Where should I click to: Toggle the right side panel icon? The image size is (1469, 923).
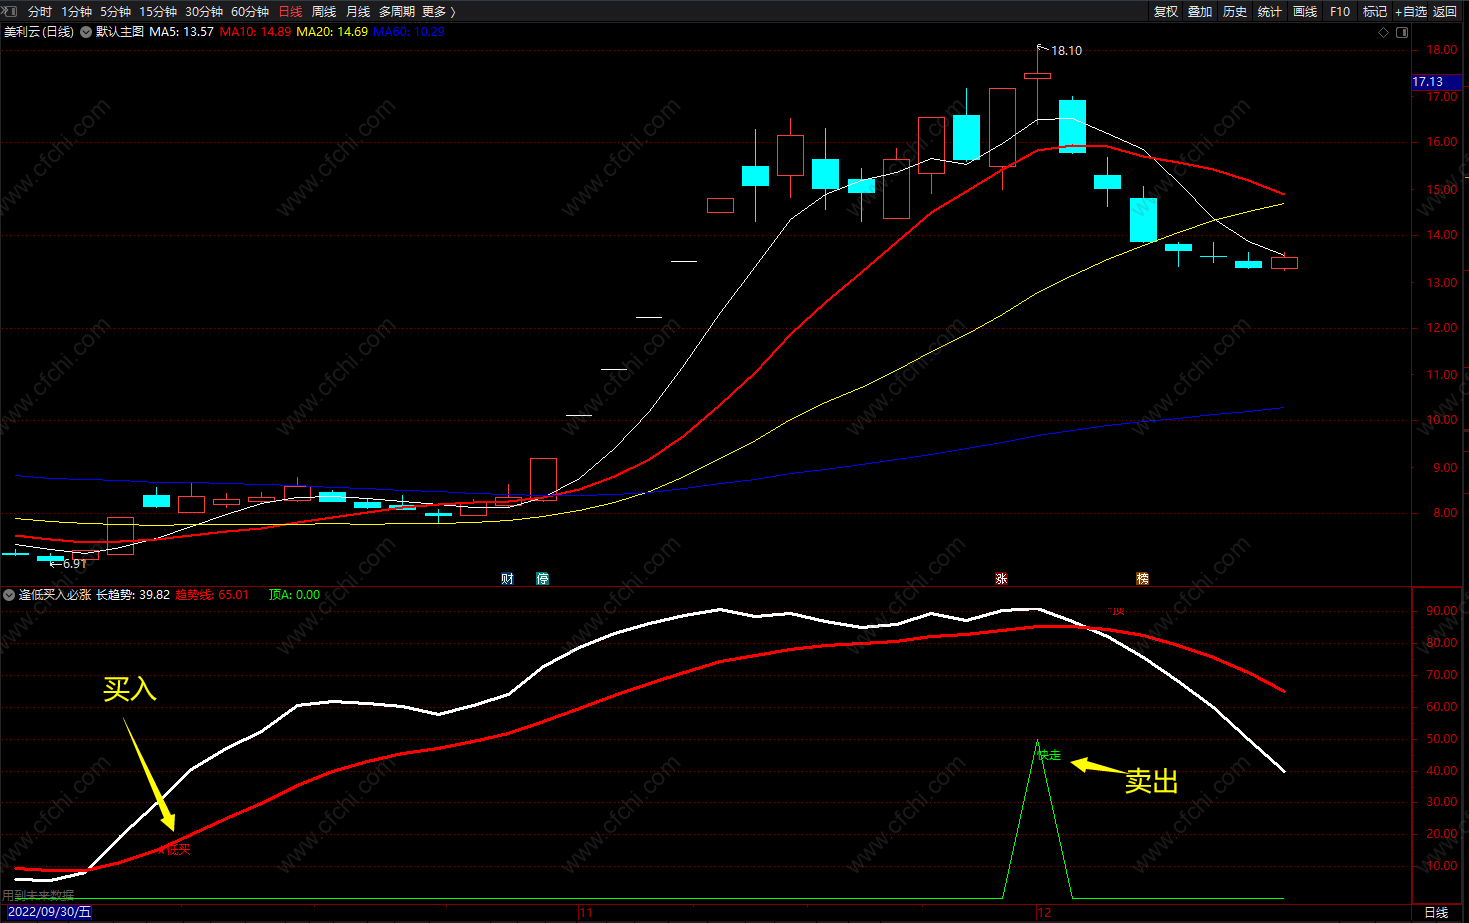tap(1402, 32)
